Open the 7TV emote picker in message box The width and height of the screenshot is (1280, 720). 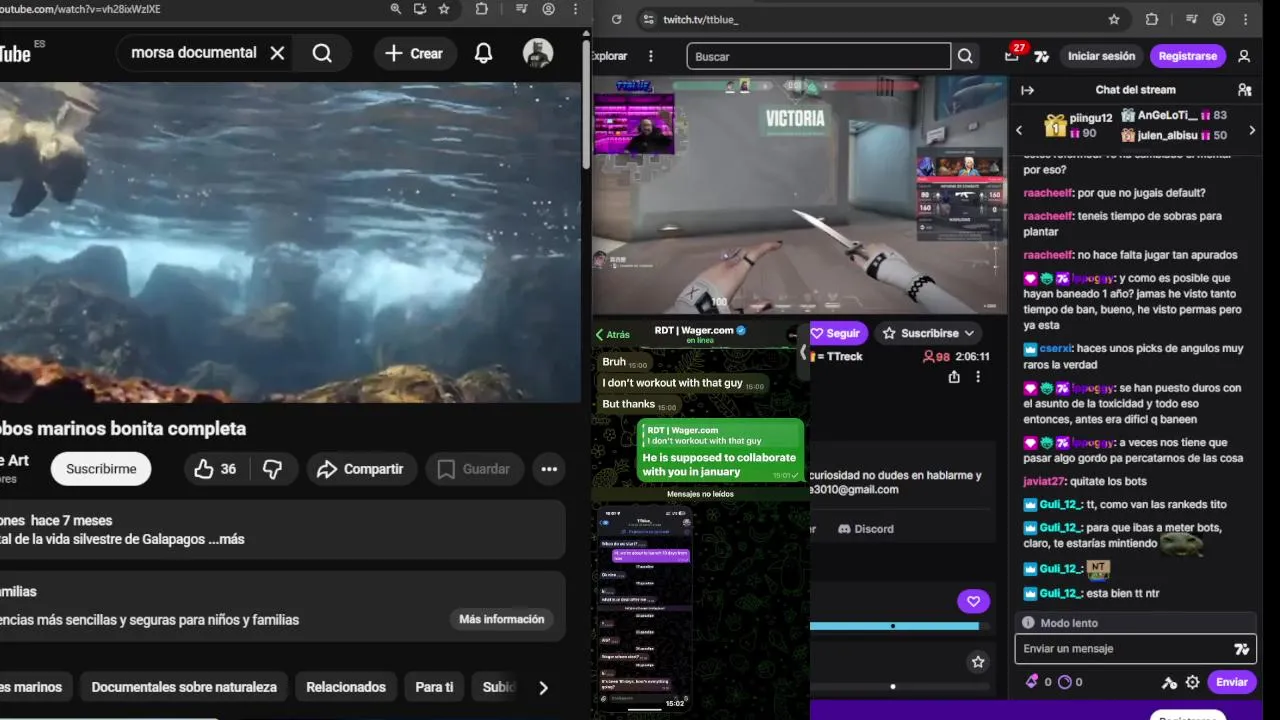(x=1241, y=649)
